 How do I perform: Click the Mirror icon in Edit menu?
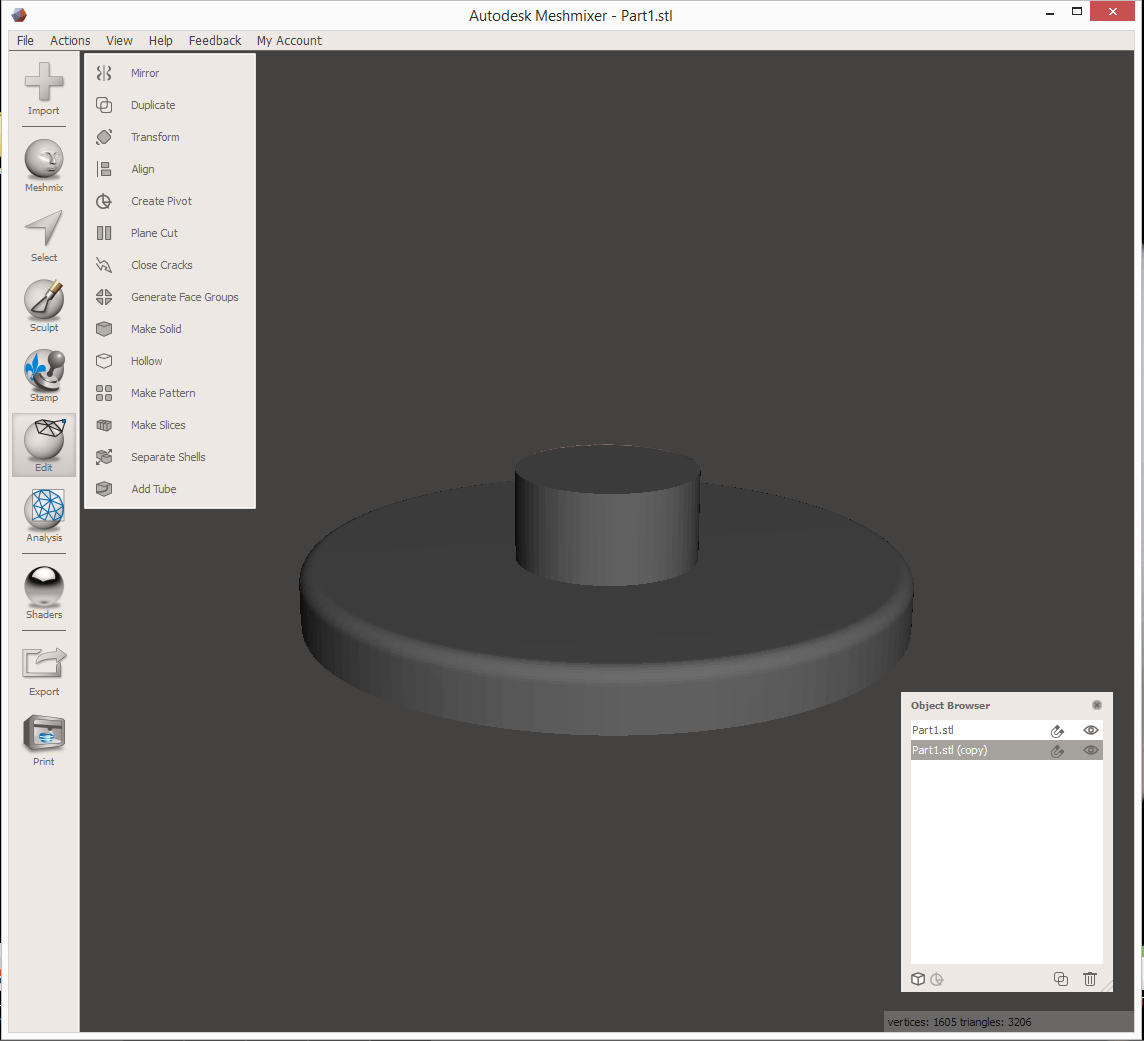pos(104,73)
